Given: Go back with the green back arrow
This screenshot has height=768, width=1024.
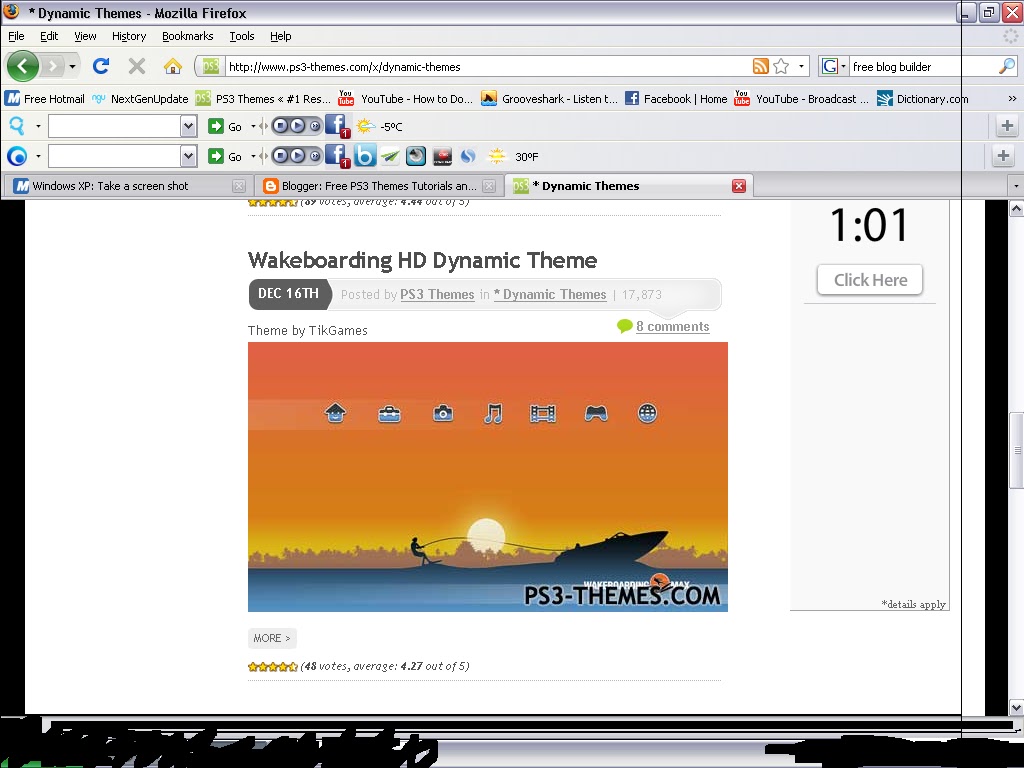Looking at the screenshot, I should [x=23, y=66].
